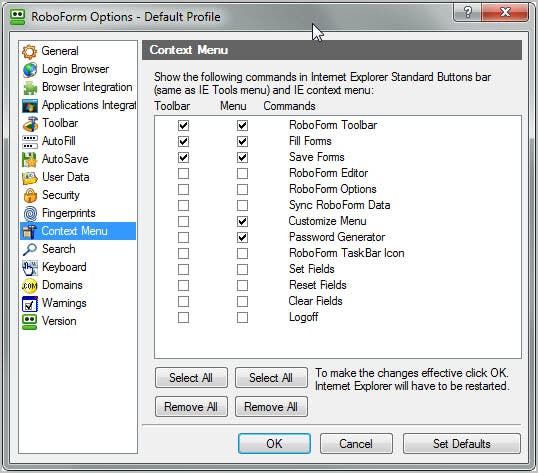The image size is (538, 473).
Task: Open the Search category label
Action: pyautogui.click(x=59, y=249)
